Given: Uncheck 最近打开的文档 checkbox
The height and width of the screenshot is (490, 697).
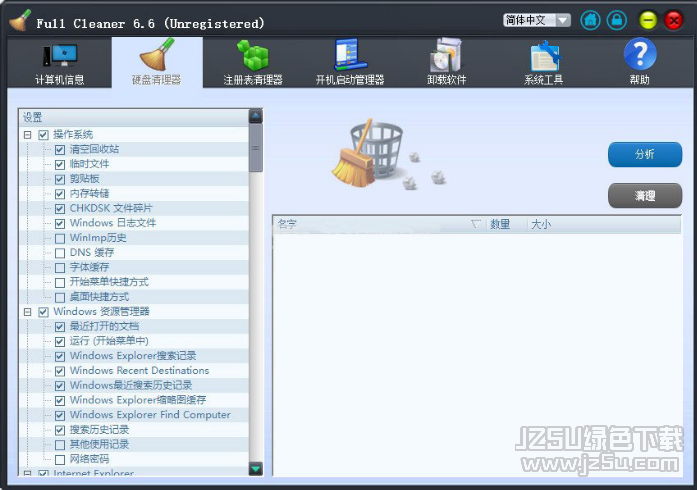Looking at the screenshot, I should click(60, 326).
